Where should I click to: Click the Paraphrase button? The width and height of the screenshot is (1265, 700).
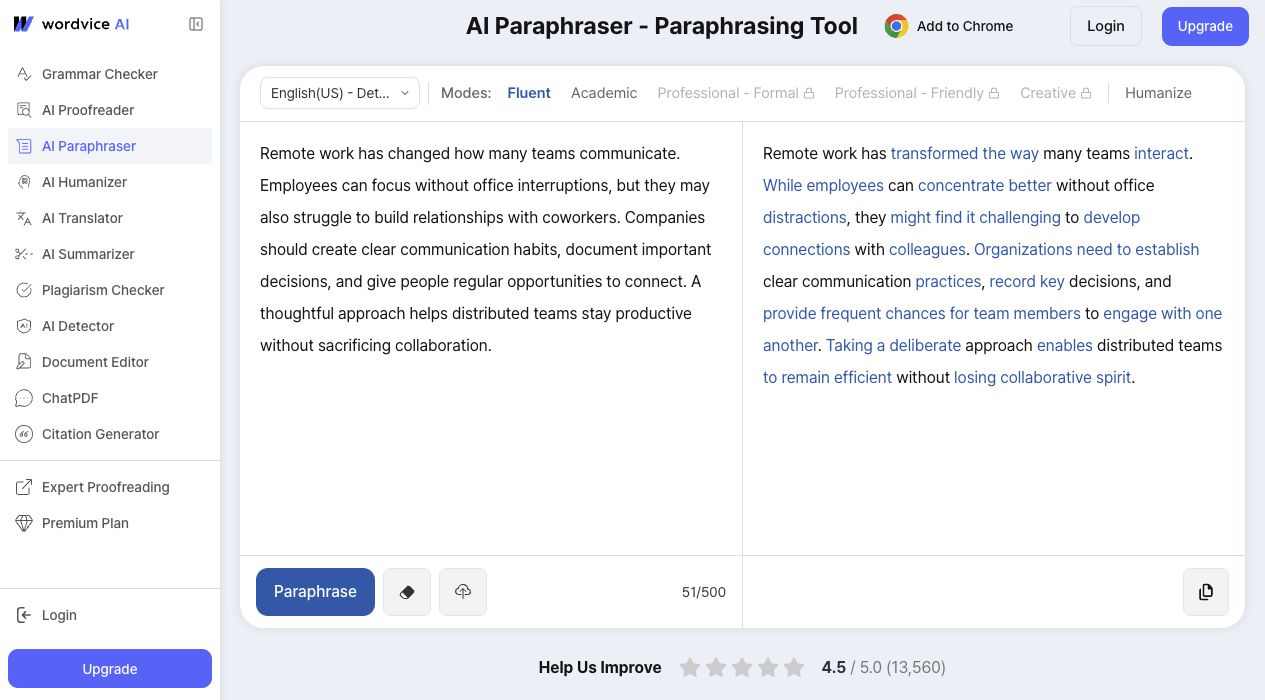[x=315, y=592]
